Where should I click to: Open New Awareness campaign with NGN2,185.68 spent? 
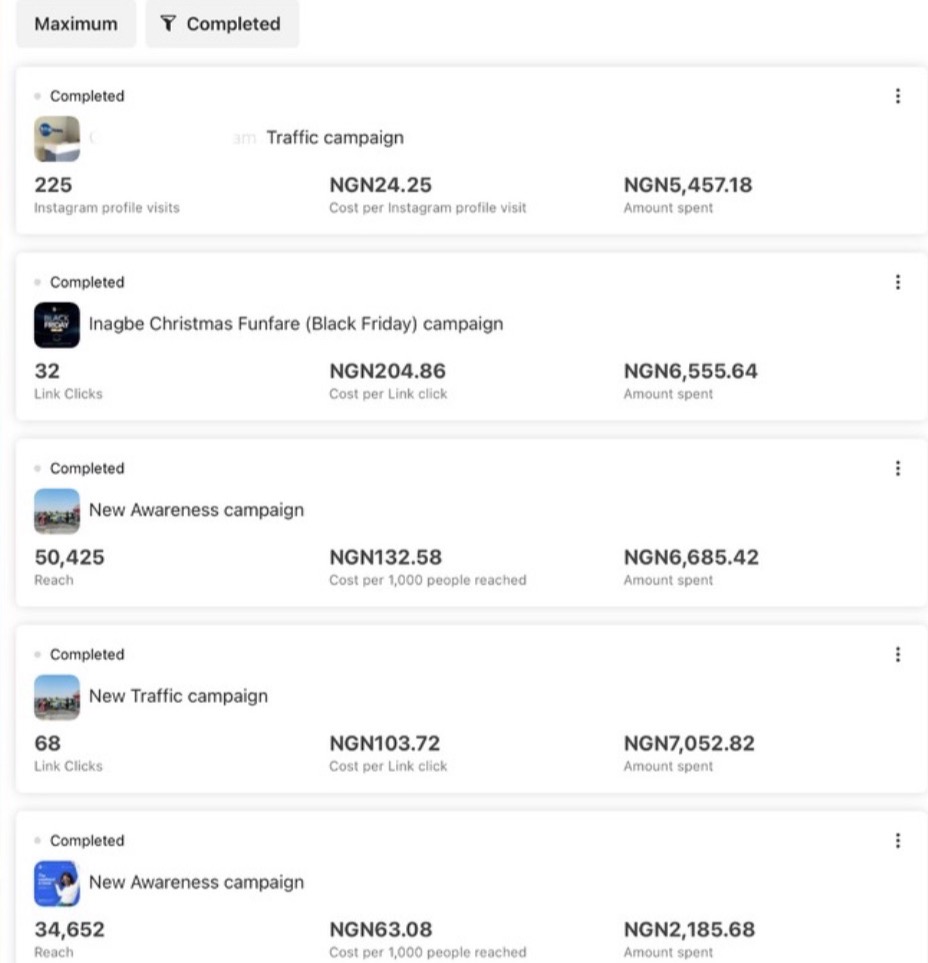click(196, 882)
